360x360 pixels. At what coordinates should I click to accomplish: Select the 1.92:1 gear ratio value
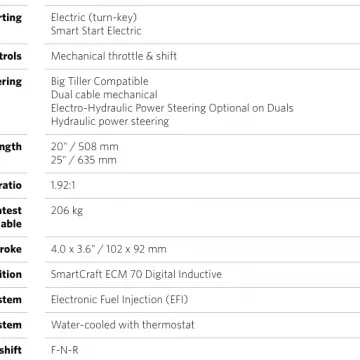[63, 185]
